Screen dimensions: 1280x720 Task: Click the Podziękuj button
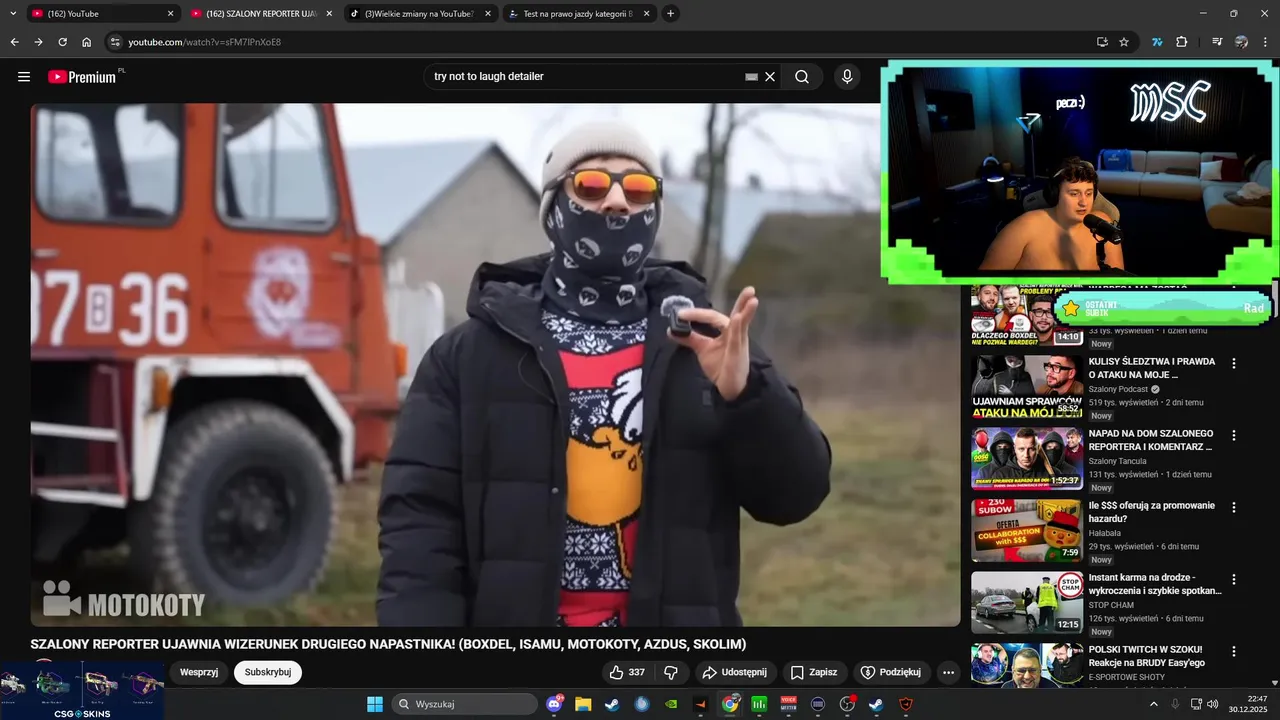coord(891,672)
